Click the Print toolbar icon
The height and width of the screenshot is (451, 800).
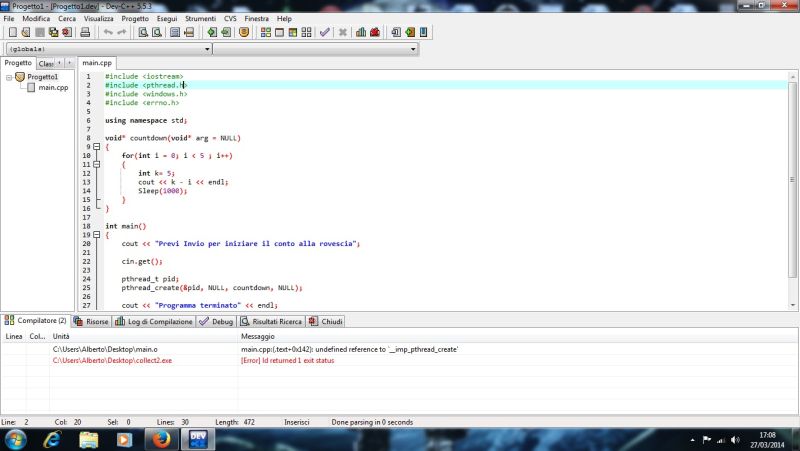tap(85, 32)
